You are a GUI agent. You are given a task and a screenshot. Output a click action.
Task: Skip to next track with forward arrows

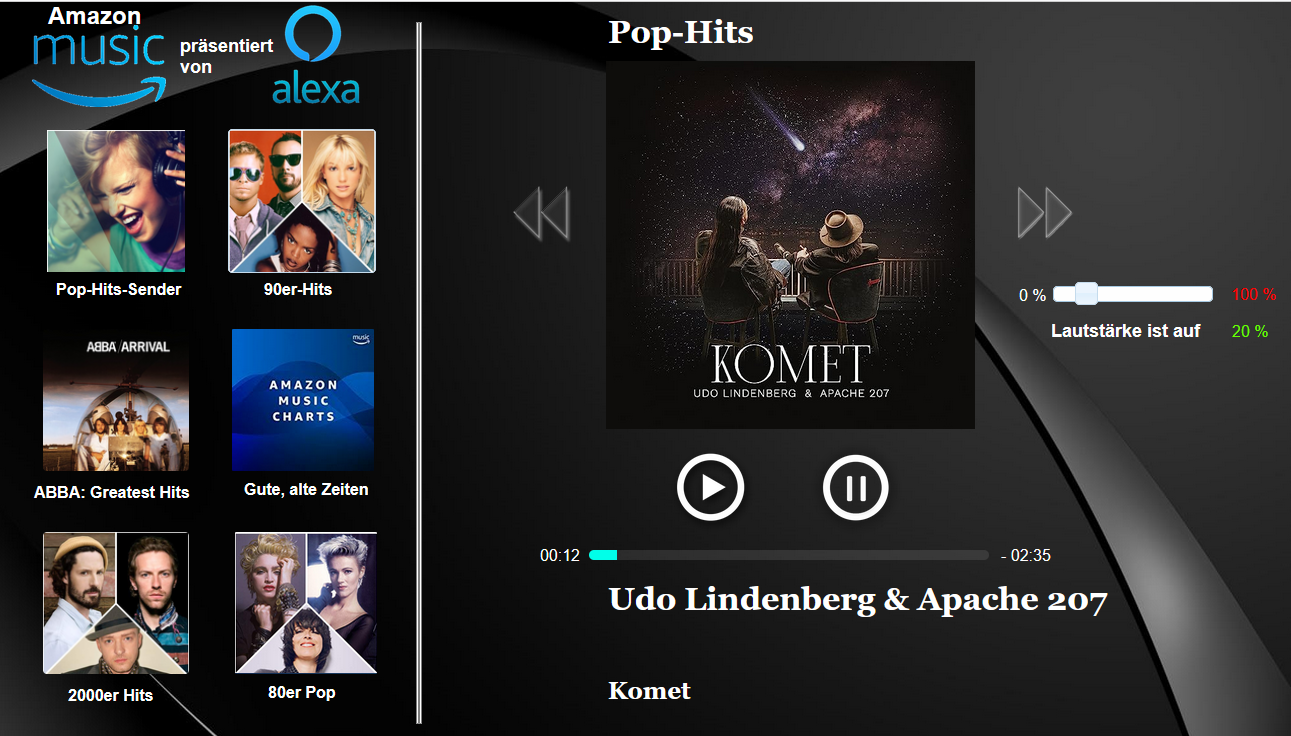(x=1045, y=212)
